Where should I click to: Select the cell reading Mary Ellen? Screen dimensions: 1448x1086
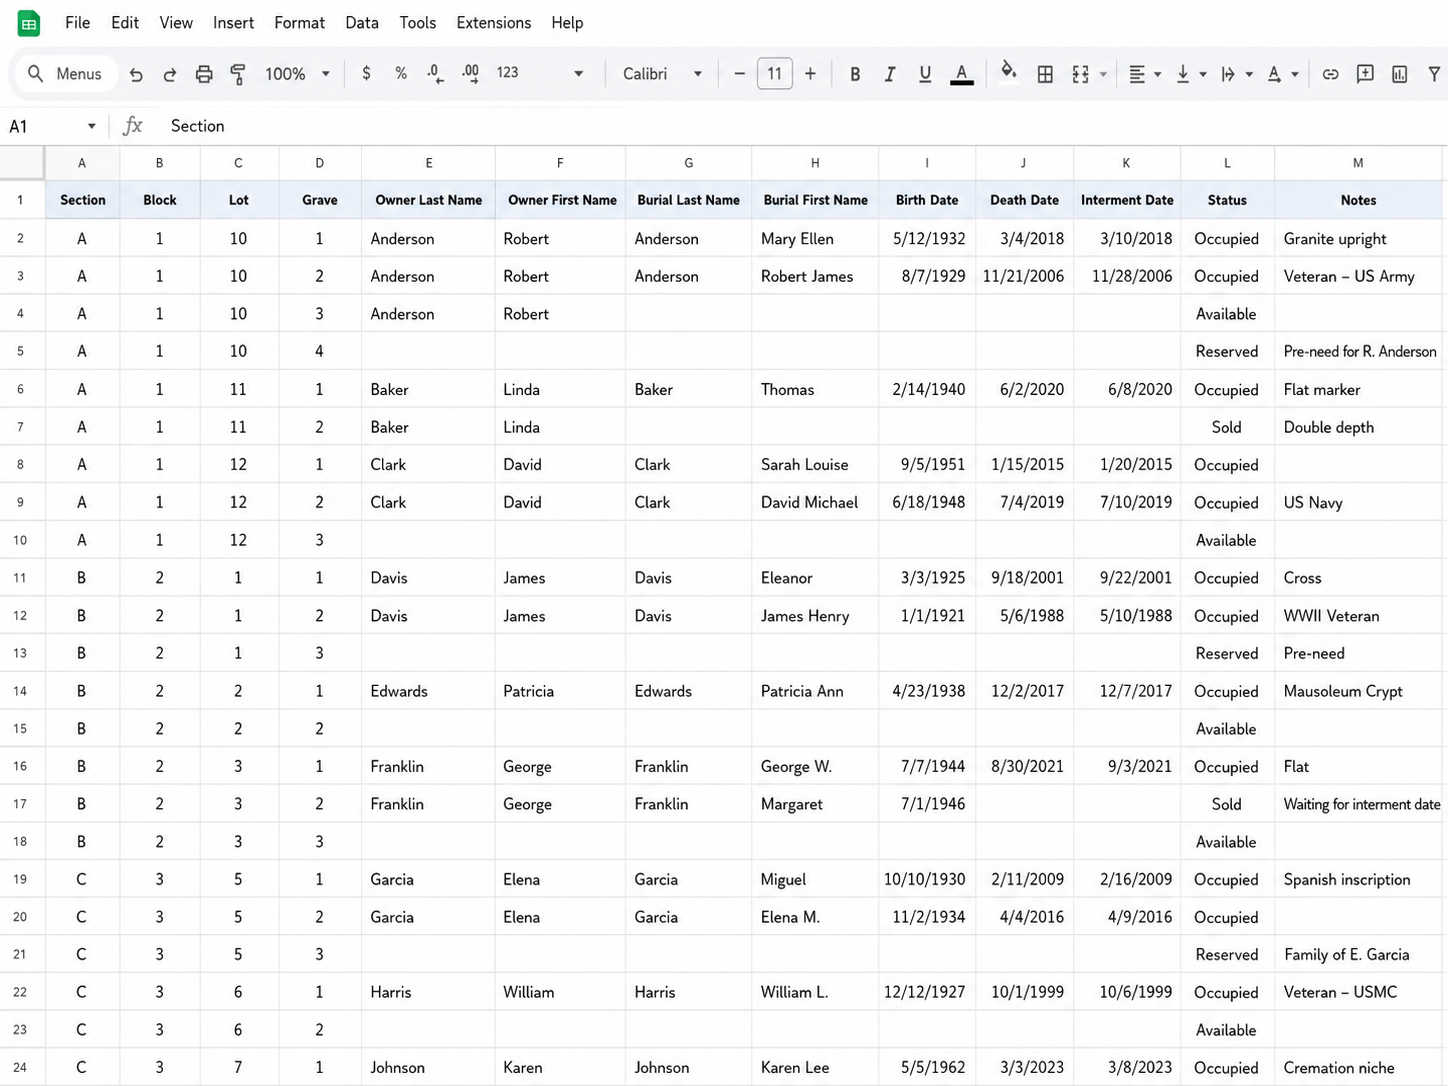[x=815, y=239]
